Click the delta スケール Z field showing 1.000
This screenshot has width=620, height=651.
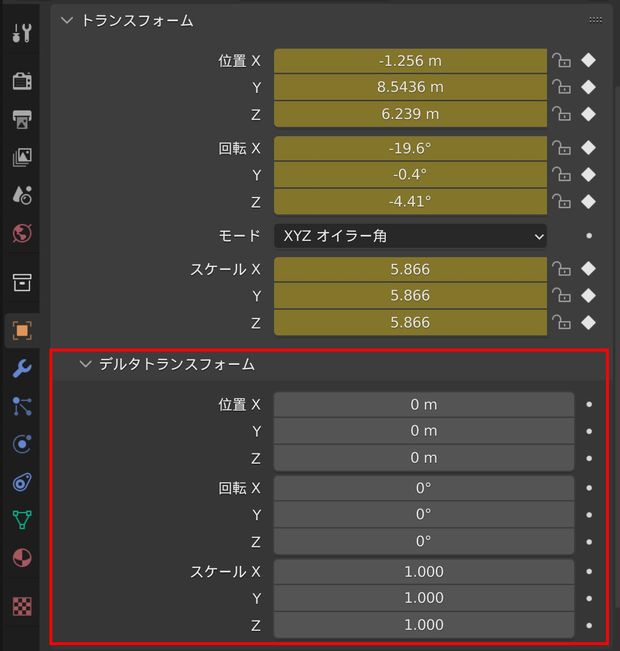coord(424,625)
